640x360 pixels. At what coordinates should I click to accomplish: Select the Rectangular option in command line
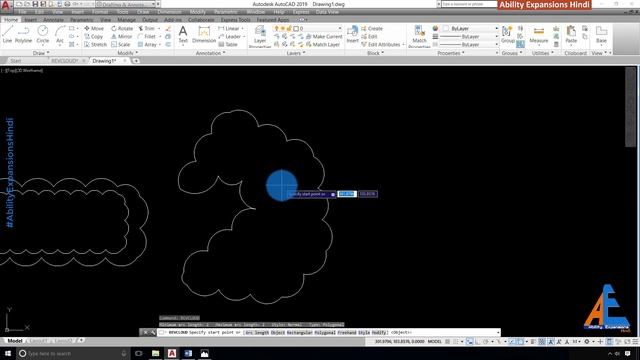pos(300,333)
